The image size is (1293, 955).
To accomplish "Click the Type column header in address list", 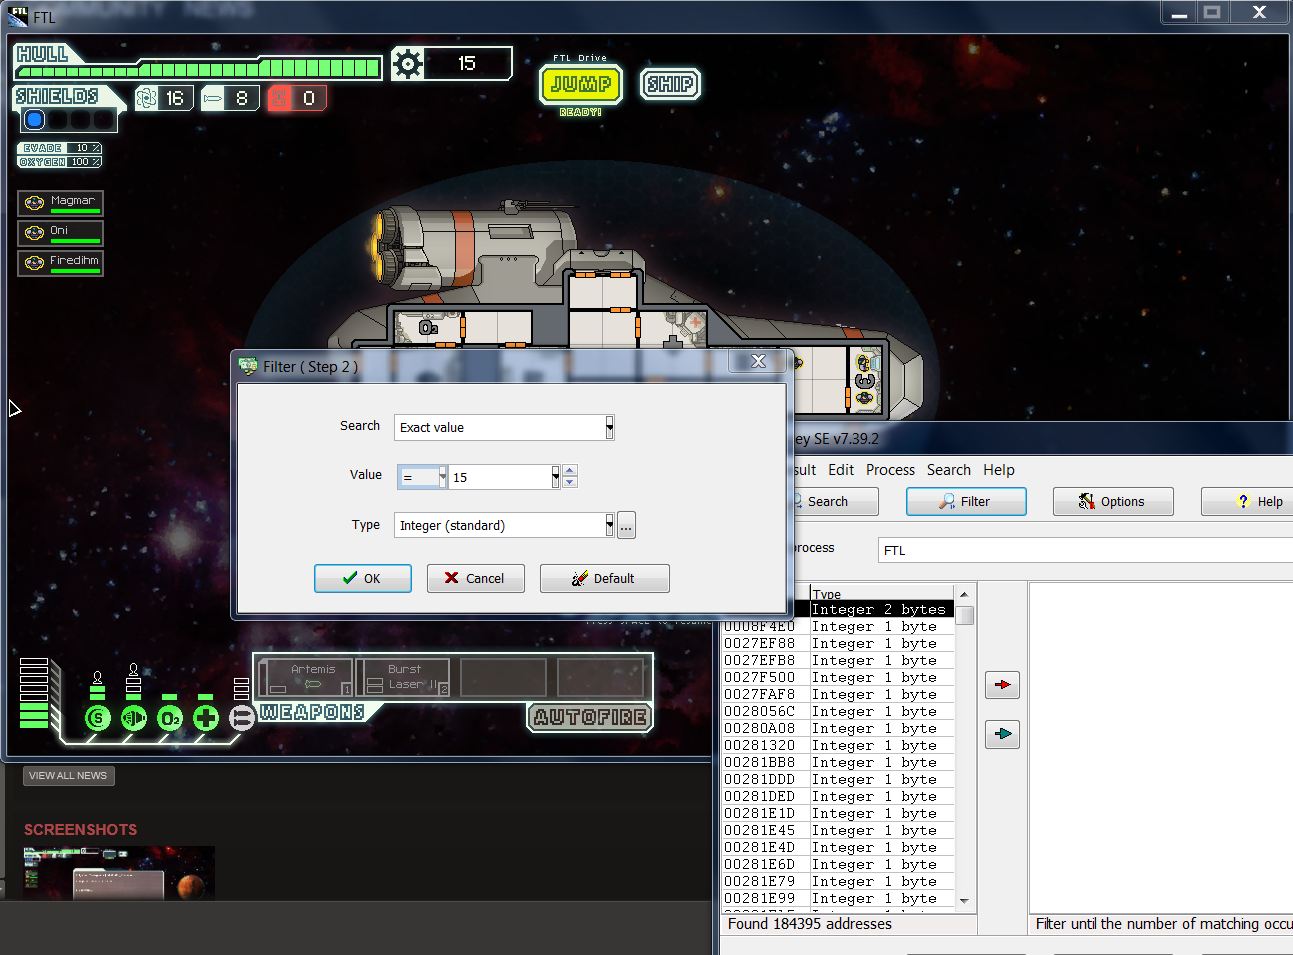I will (x=881, y=594).
